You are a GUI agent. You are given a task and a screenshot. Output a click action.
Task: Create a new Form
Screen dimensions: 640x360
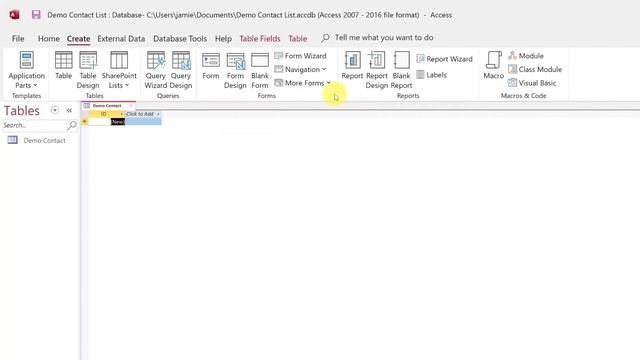tap(211, 66)
